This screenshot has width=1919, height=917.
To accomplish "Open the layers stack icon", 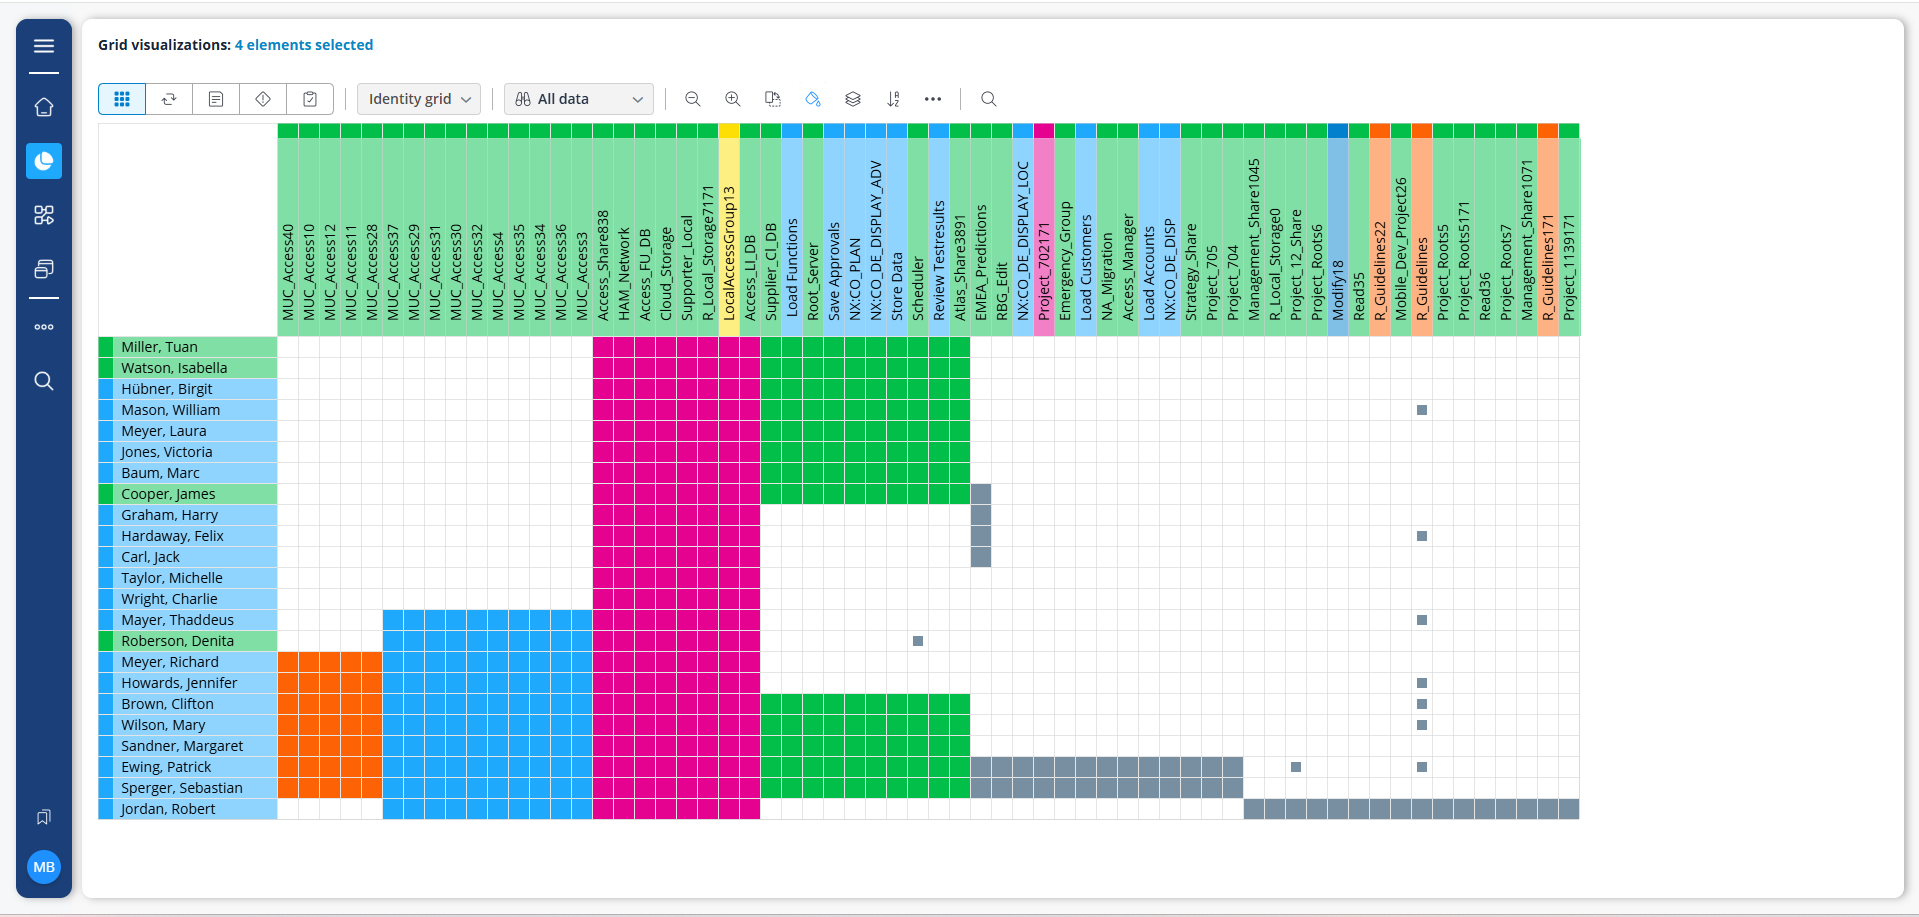I will 853,99.
